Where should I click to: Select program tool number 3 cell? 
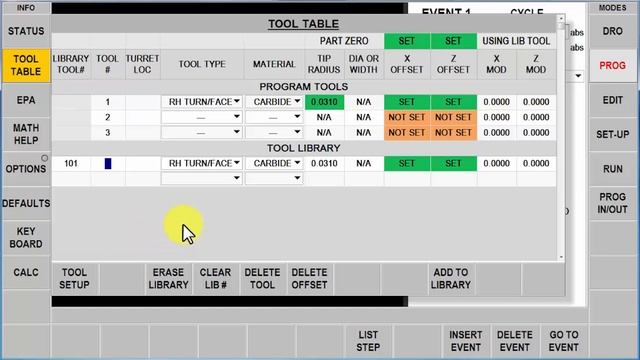coord(108,133)
